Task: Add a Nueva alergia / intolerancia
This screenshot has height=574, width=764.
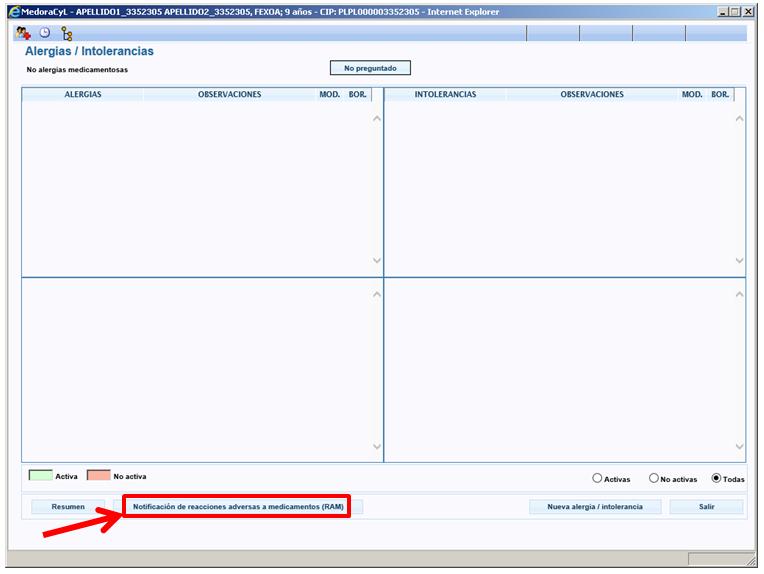Action: [x=594, y=507]
